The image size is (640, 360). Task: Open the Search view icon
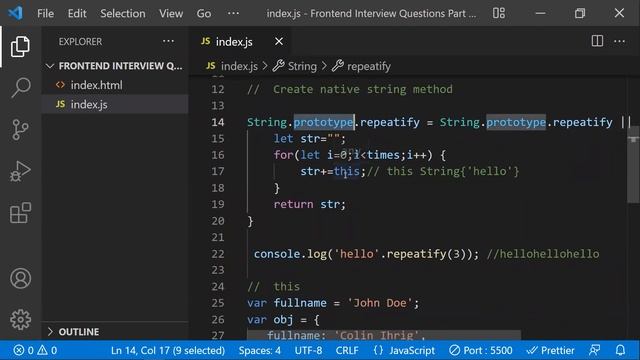20,87
